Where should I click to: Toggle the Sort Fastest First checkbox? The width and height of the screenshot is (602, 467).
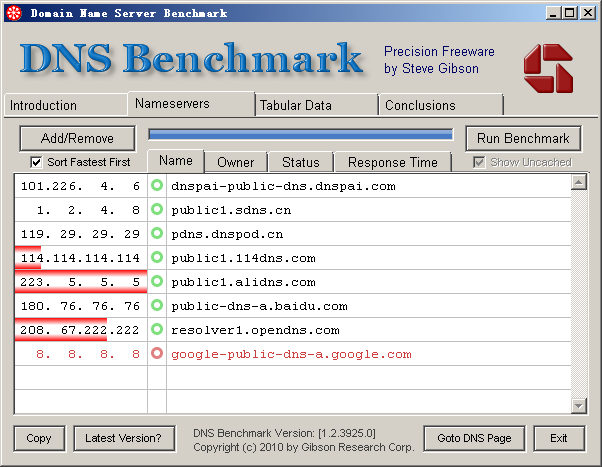coord(36,162)
